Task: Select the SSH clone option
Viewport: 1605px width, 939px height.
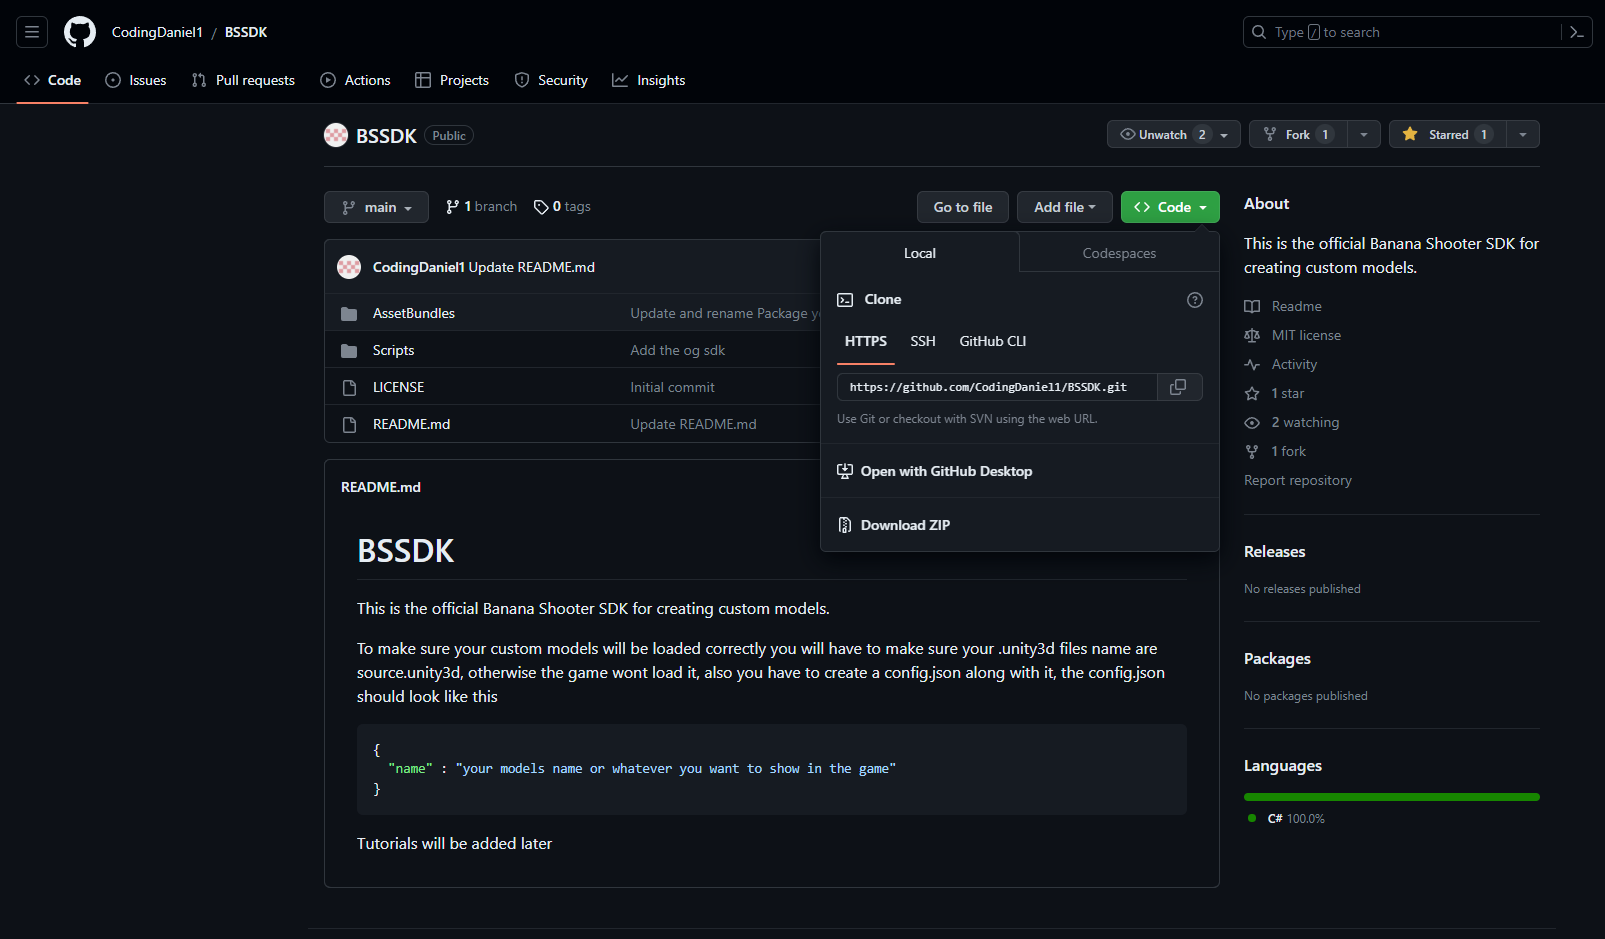Action: point(923,341)
